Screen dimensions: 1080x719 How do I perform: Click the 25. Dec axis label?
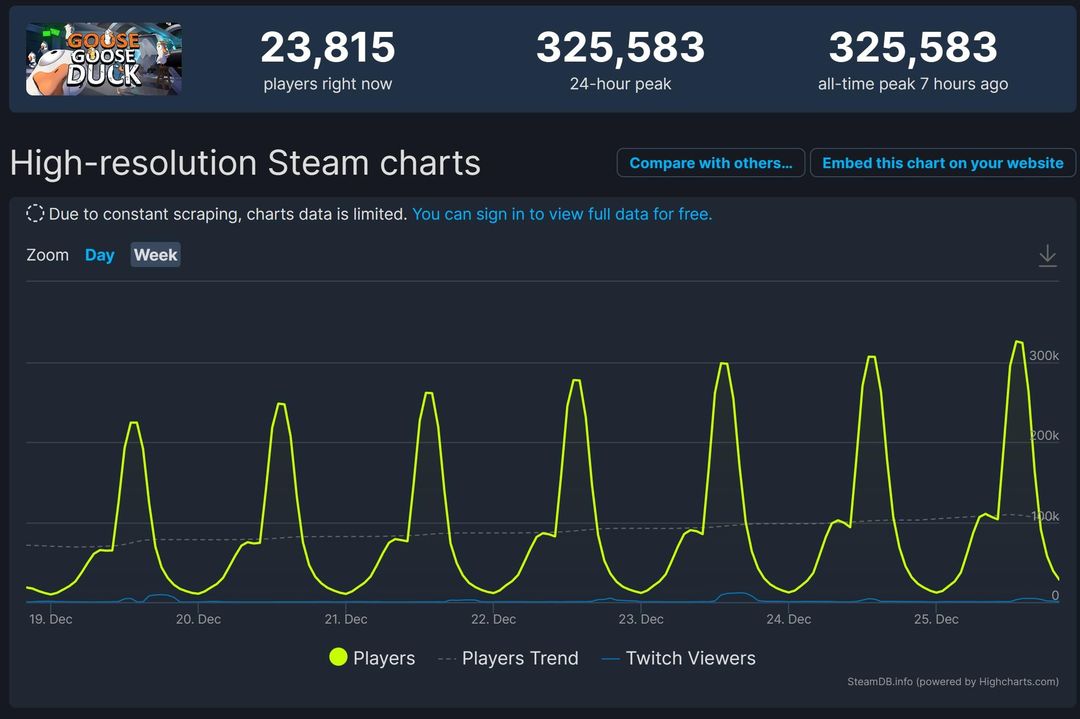tap(936, 619)
